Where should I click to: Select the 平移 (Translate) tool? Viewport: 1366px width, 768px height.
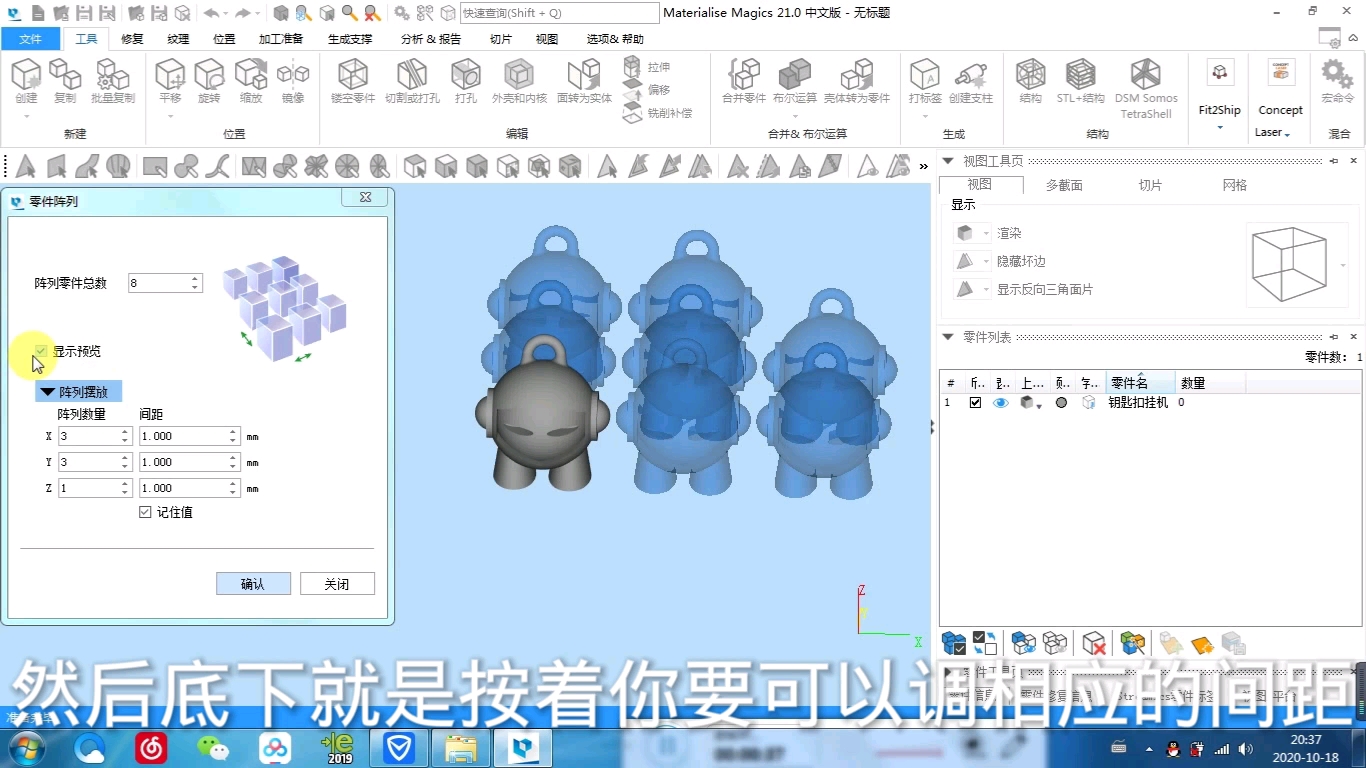(170, 81)
